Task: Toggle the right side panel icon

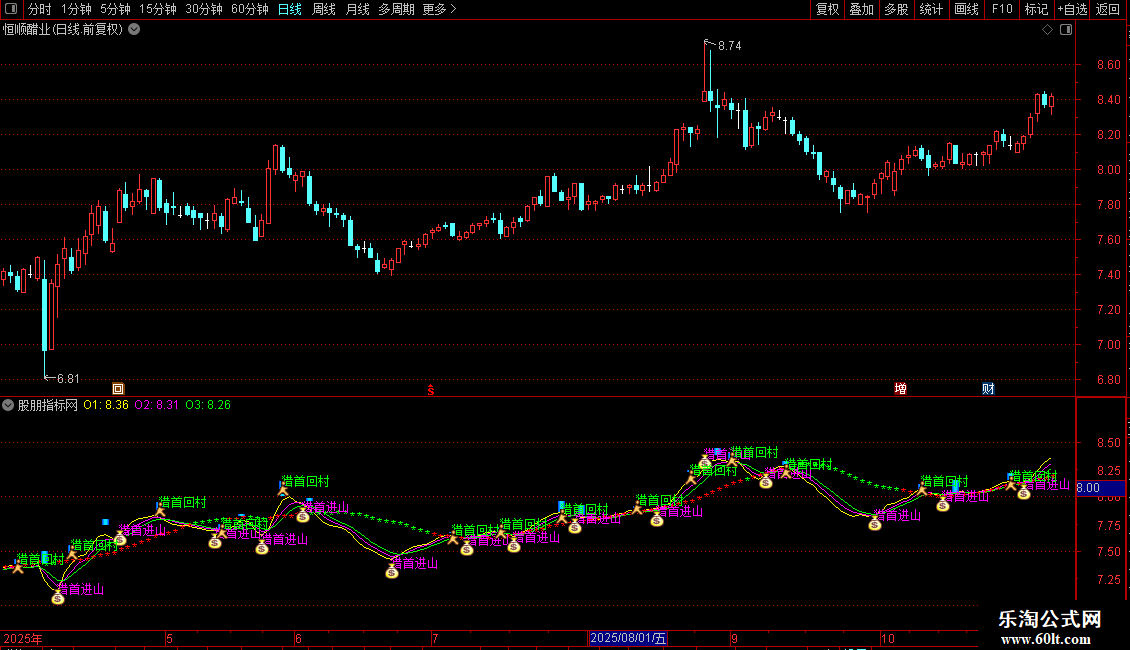Action: 1066,30
